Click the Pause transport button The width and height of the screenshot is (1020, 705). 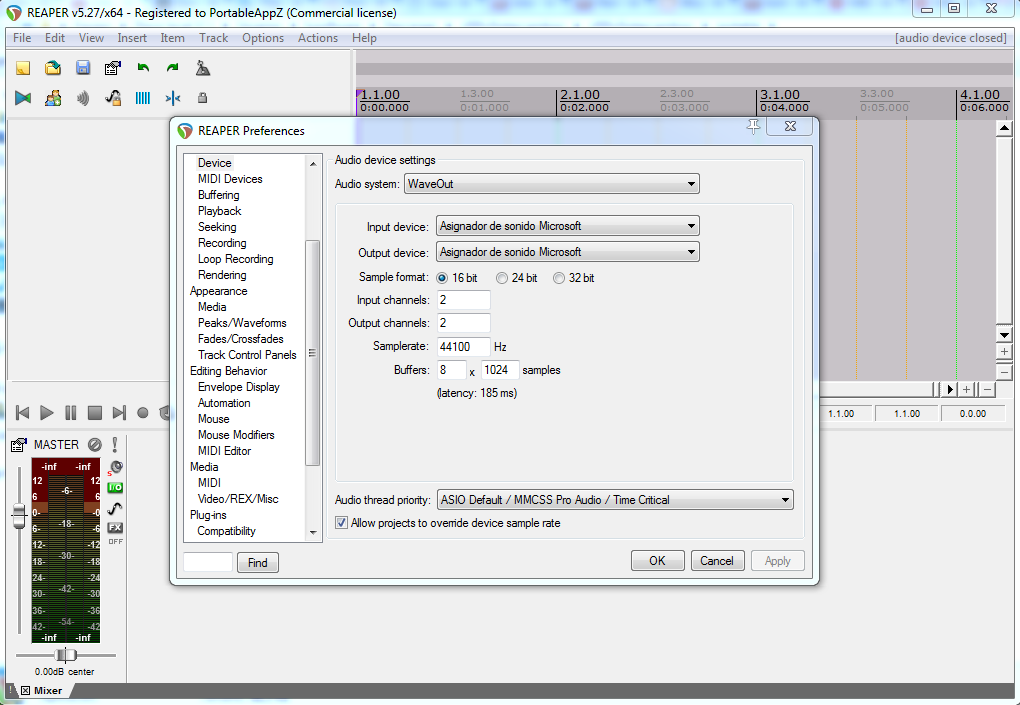(x=70, y=412)
